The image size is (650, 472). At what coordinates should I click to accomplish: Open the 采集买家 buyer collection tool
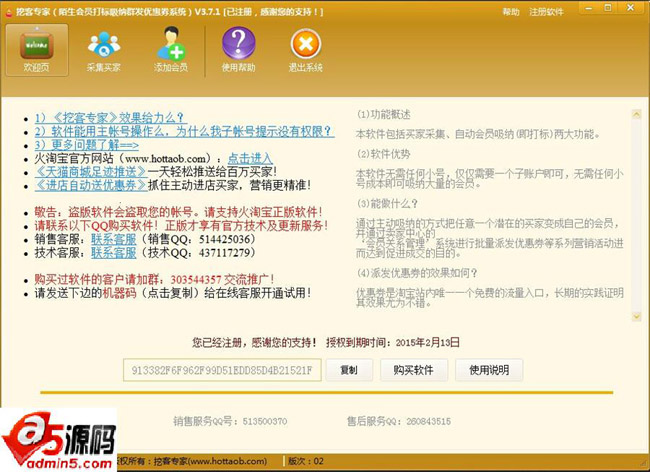(104, 50)
